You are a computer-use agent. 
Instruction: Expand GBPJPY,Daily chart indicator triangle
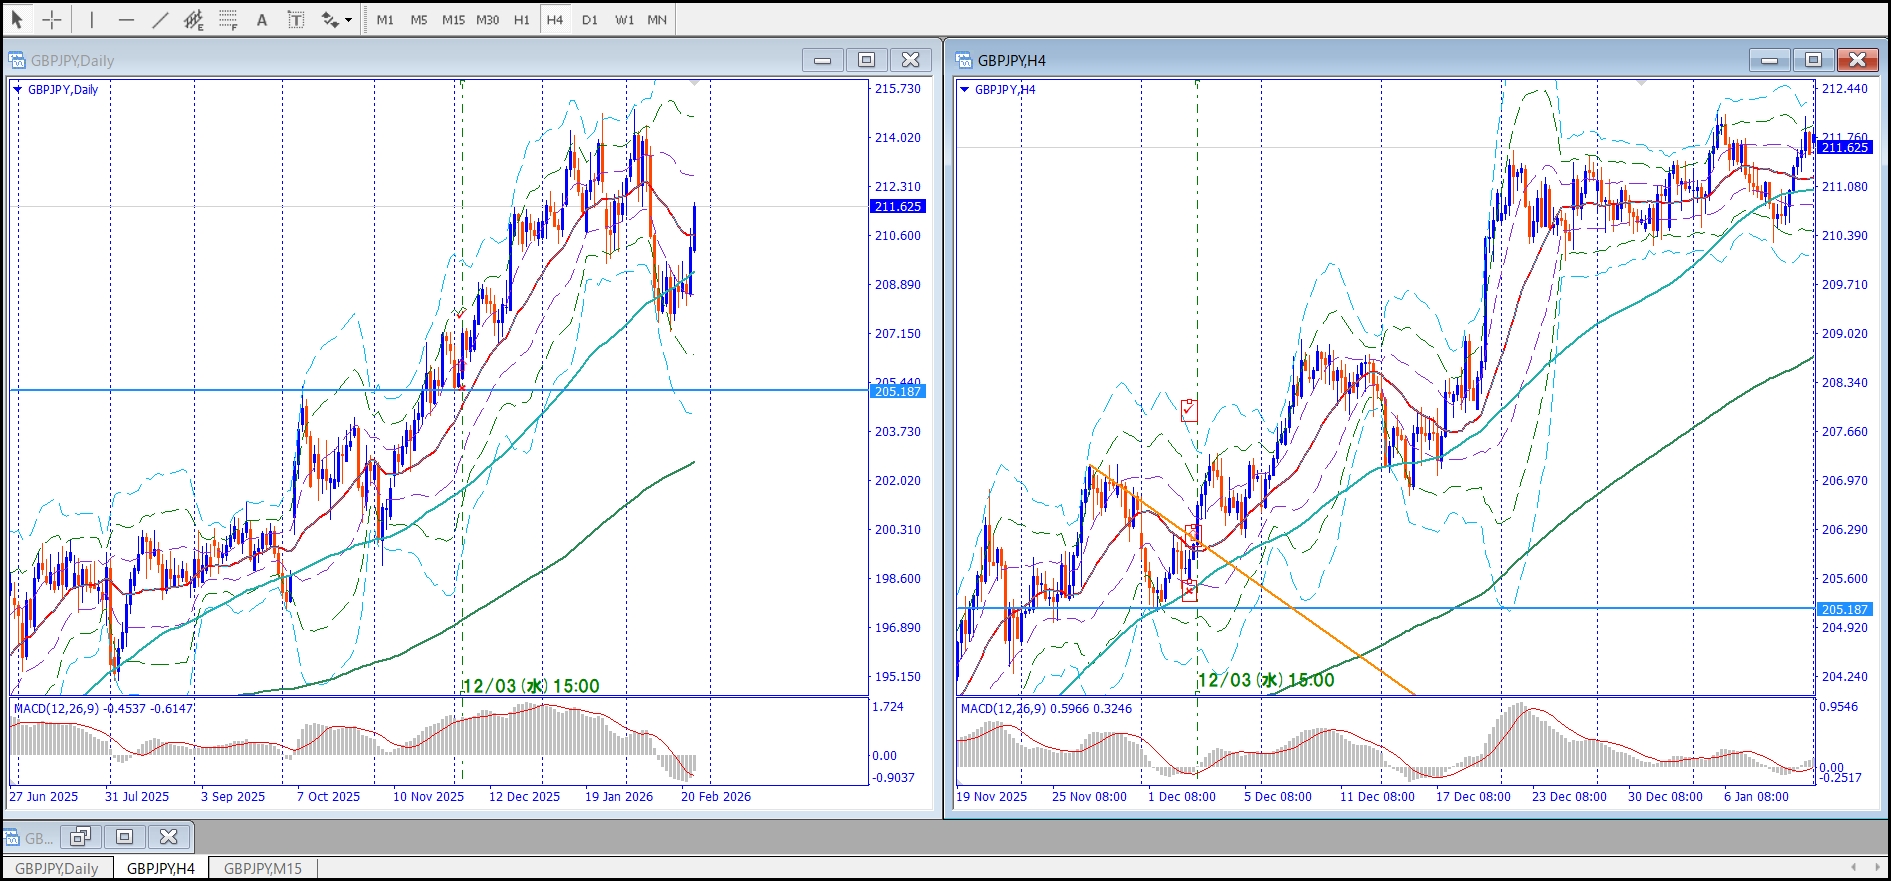[18, 89]
